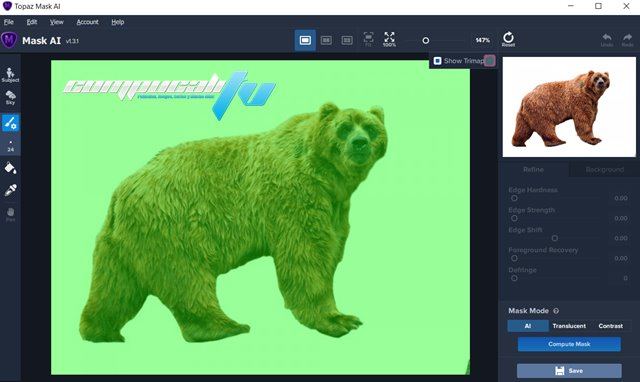Adjust the Edge Shift slider
This screenshot has width=640, height=382.
pyautogui.click(x=555, y=238)
